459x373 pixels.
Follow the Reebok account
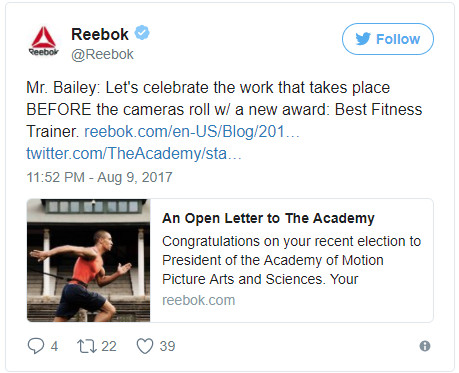click(388, 39)
